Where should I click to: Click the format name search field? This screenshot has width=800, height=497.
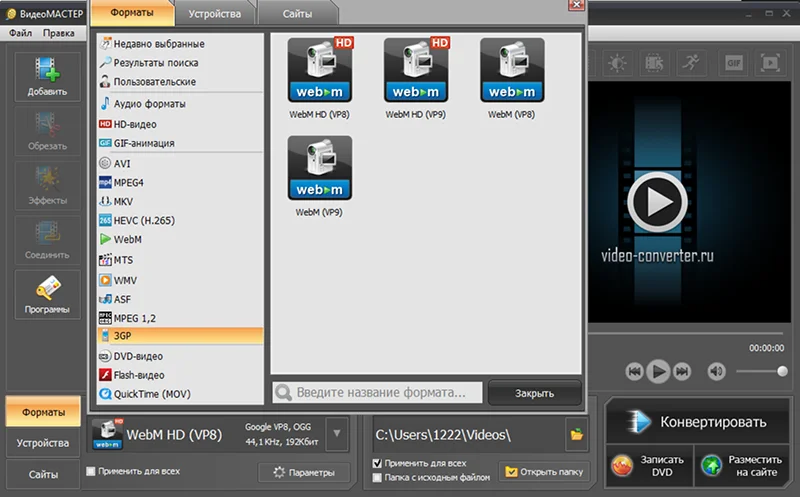pyautogui.click(x=377, y=392)
